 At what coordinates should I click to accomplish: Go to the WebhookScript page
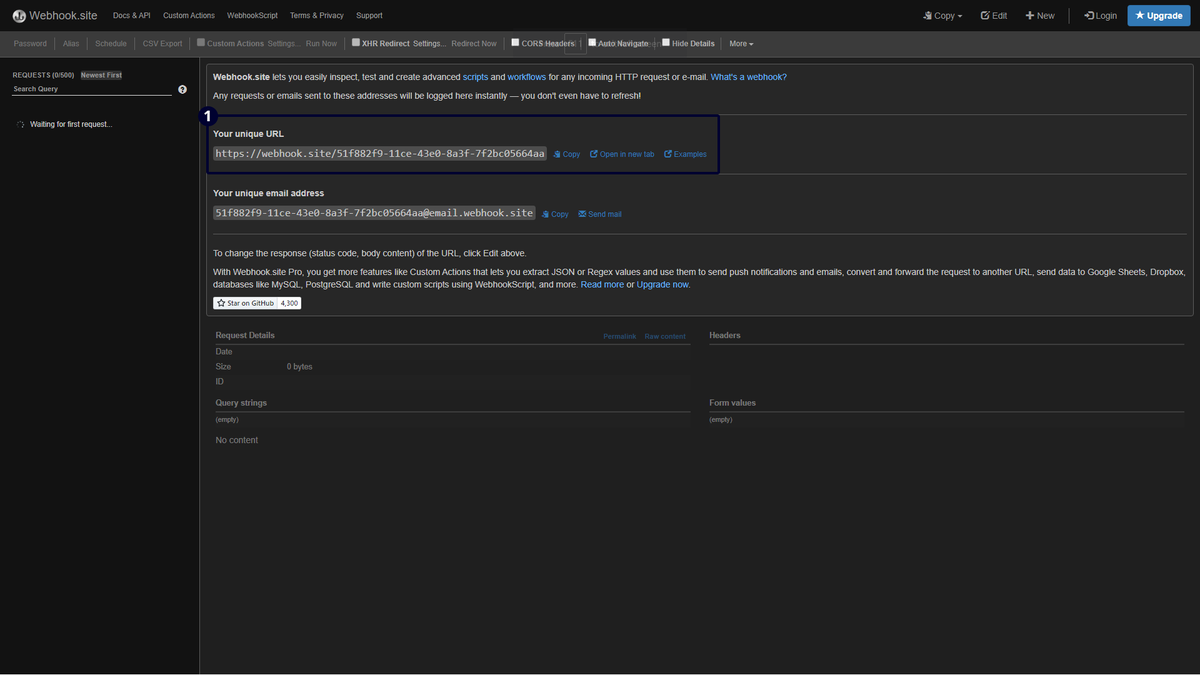[x=252, y=16]
